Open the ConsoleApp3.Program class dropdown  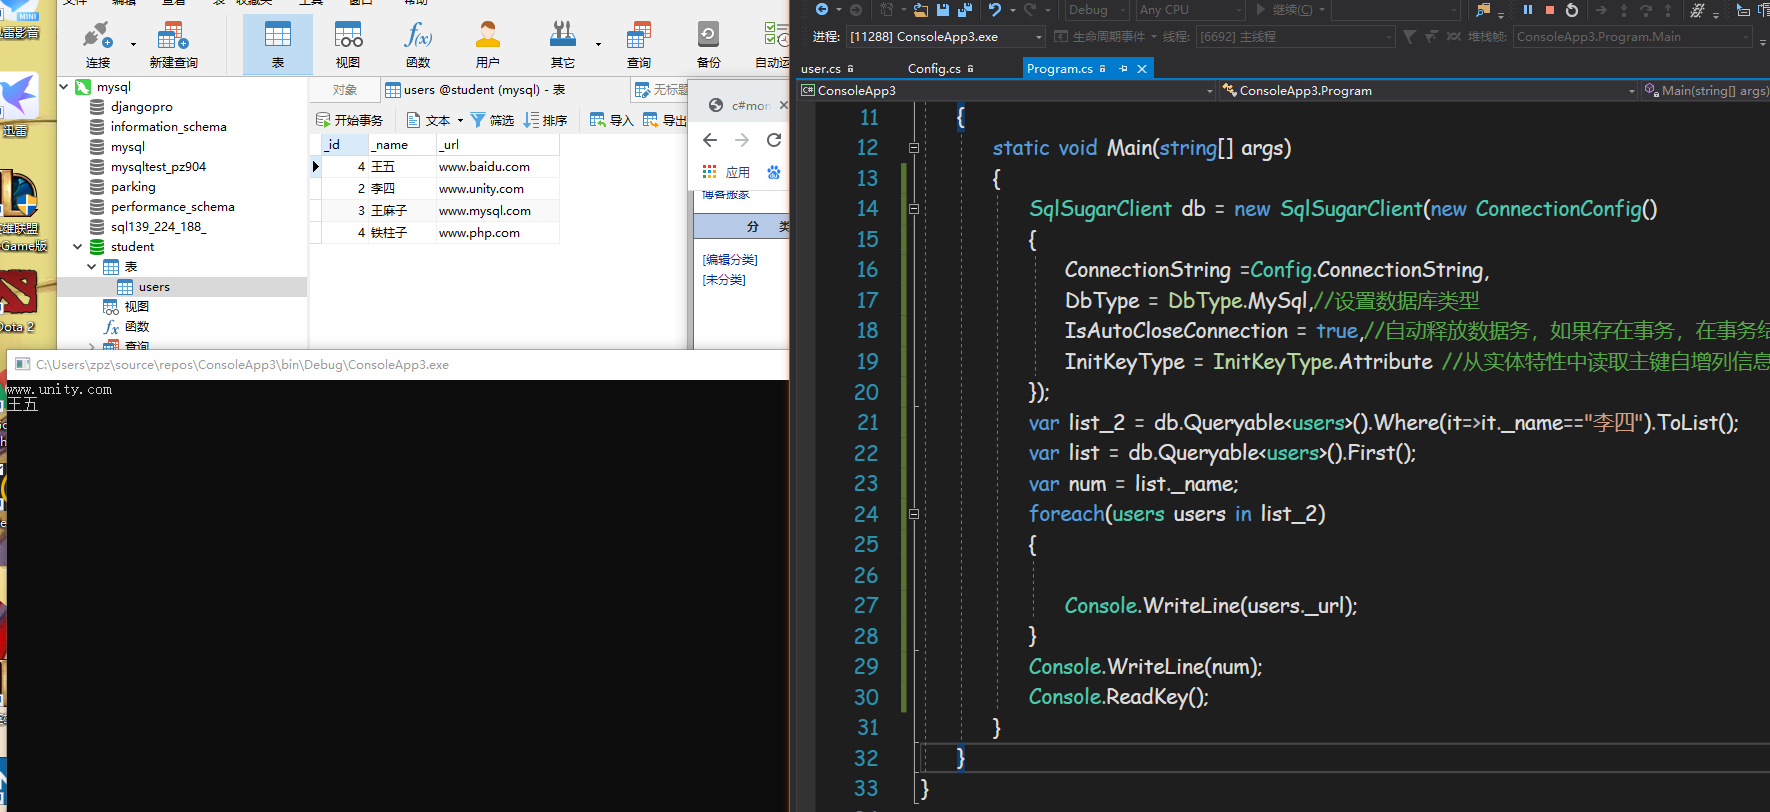pos(1428,90)
